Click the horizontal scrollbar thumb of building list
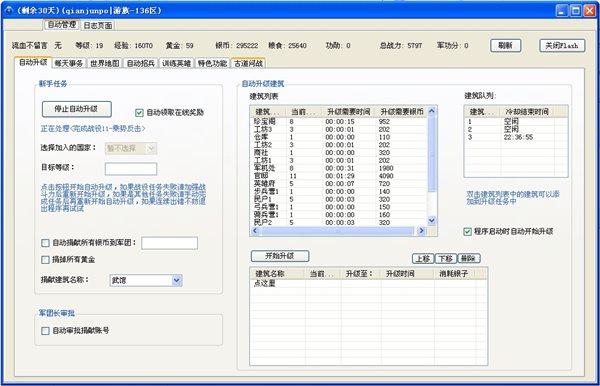The image size is (600, 386). pyautogui.click(x=337, y=231)
